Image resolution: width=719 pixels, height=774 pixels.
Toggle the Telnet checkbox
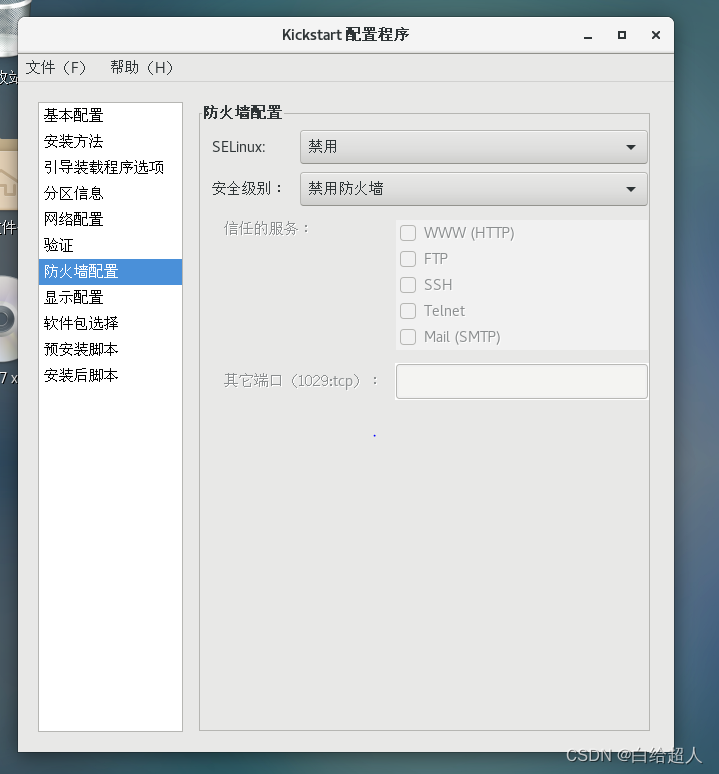pos(408,311)
